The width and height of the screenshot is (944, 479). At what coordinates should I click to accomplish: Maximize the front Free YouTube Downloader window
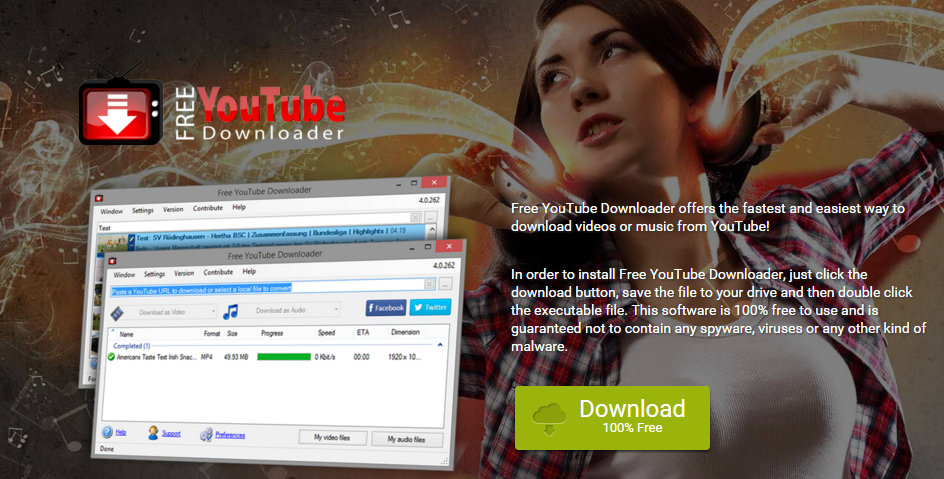pos(427,247)
